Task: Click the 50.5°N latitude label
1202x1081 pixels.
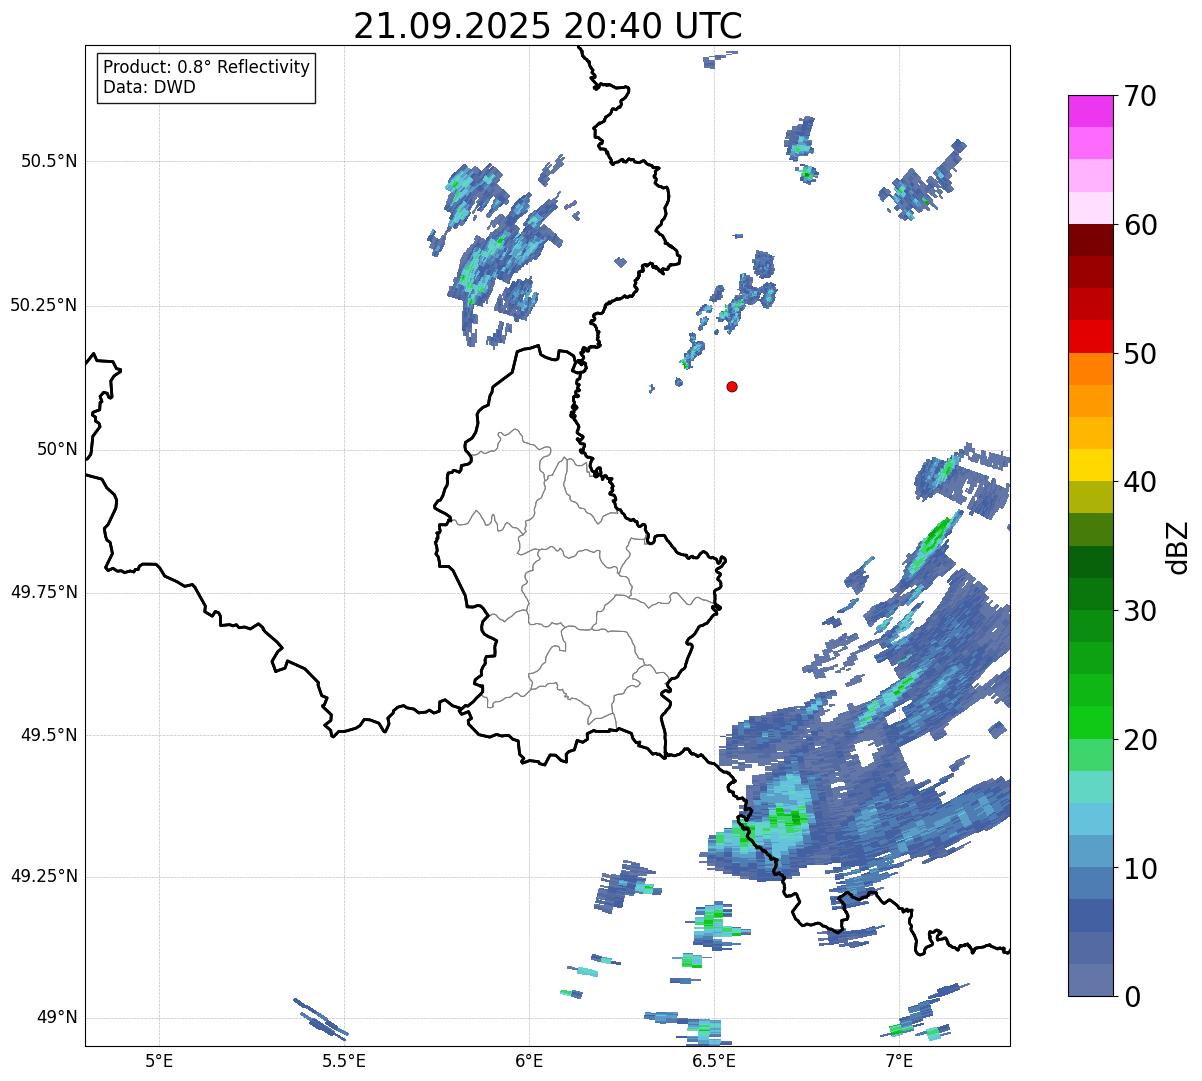Action: coord(48,161)
